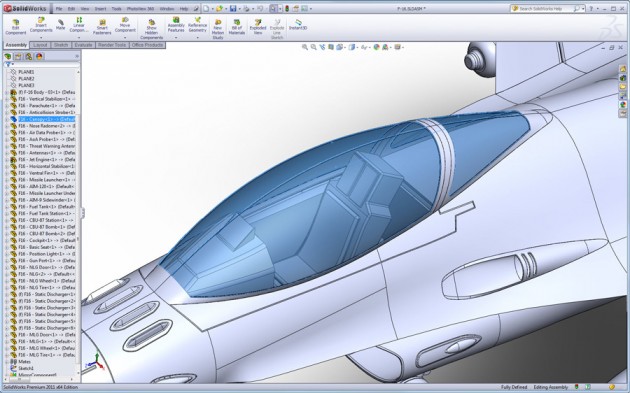Toggle the Hide/Show Items glasses icon
The width and height of the screenshot is (630, 393).
point(364,47)
